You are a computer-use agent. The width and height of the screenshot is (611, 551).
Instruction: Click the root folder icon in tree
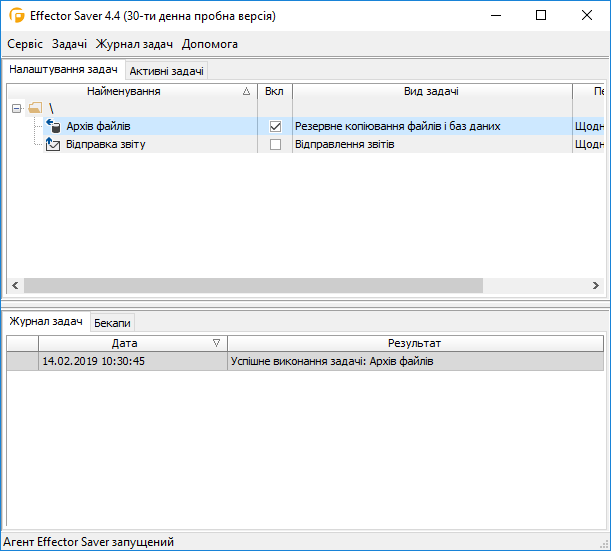click(x=35, y=108)
